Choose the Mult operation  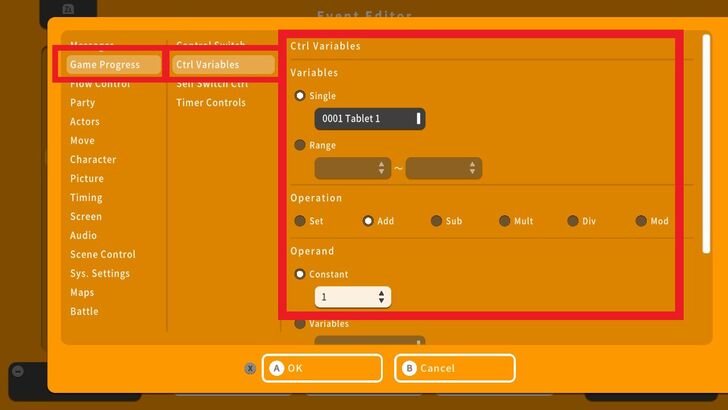point(504,221)
